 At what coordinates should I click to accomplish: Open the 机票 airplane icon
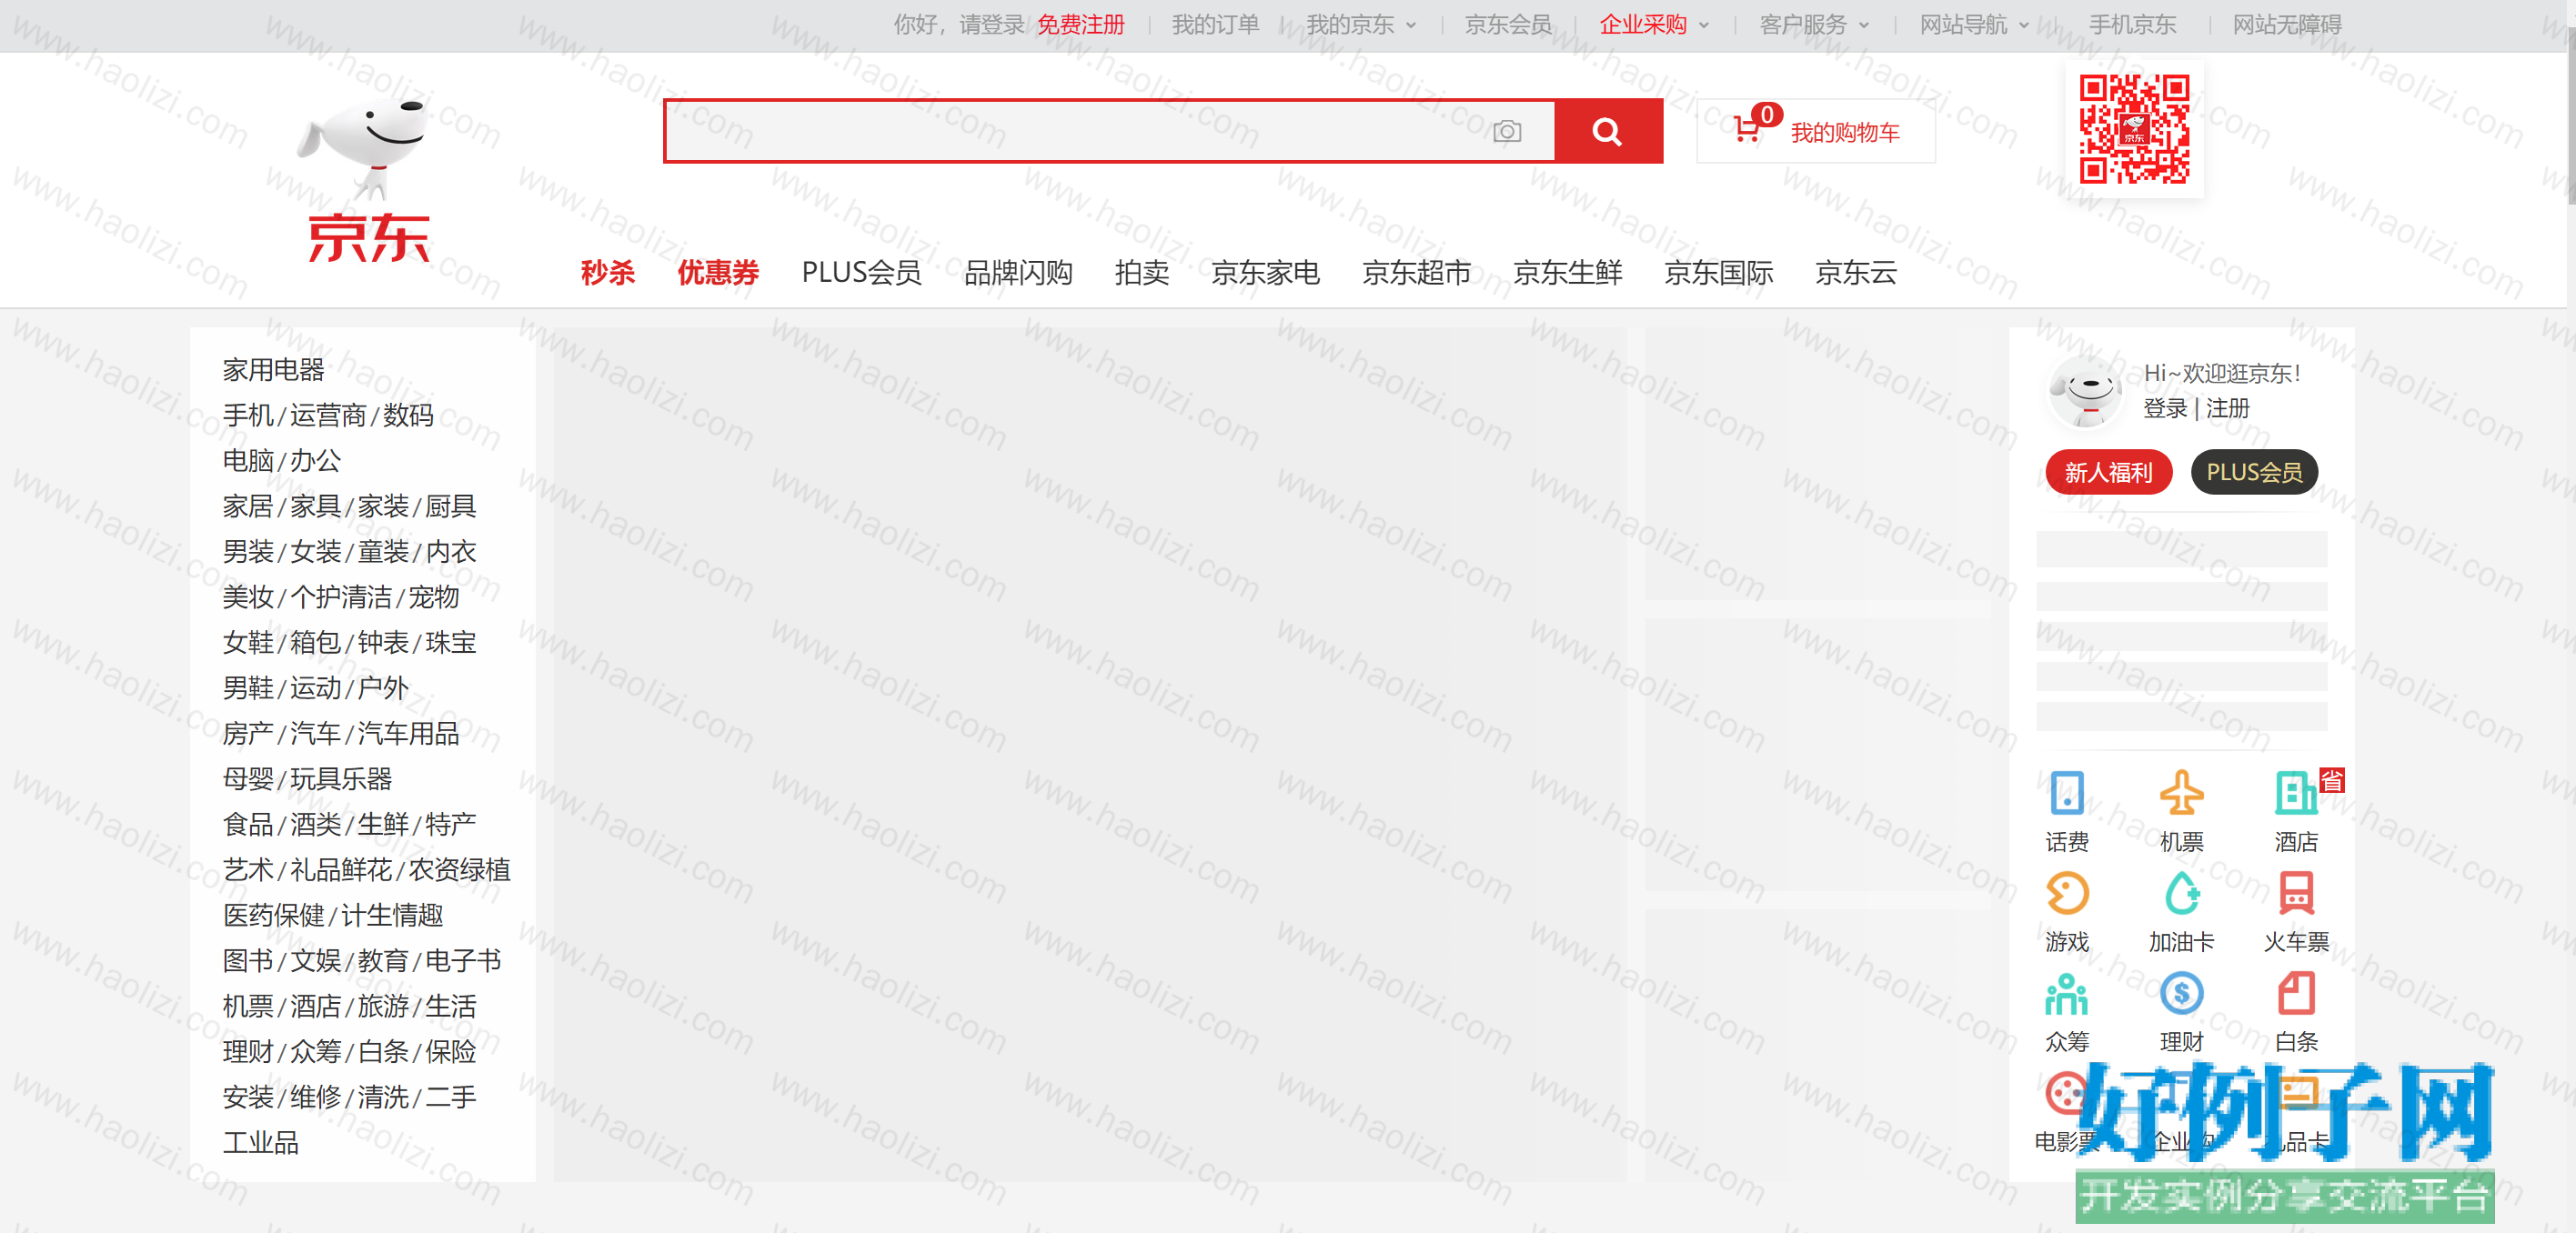[2181, 793]
